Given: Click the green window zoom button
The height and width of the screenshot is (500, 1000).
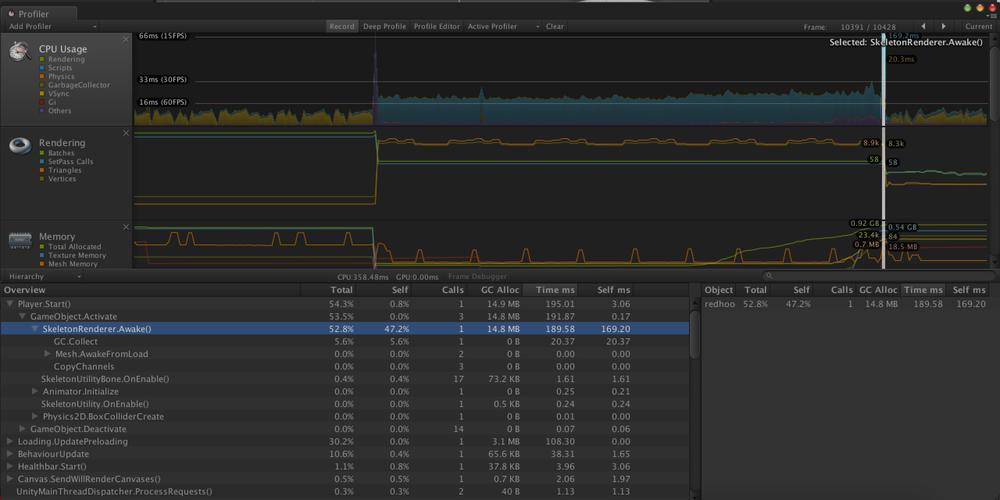Looking at the screenshot, I should [x=967, y=8].
